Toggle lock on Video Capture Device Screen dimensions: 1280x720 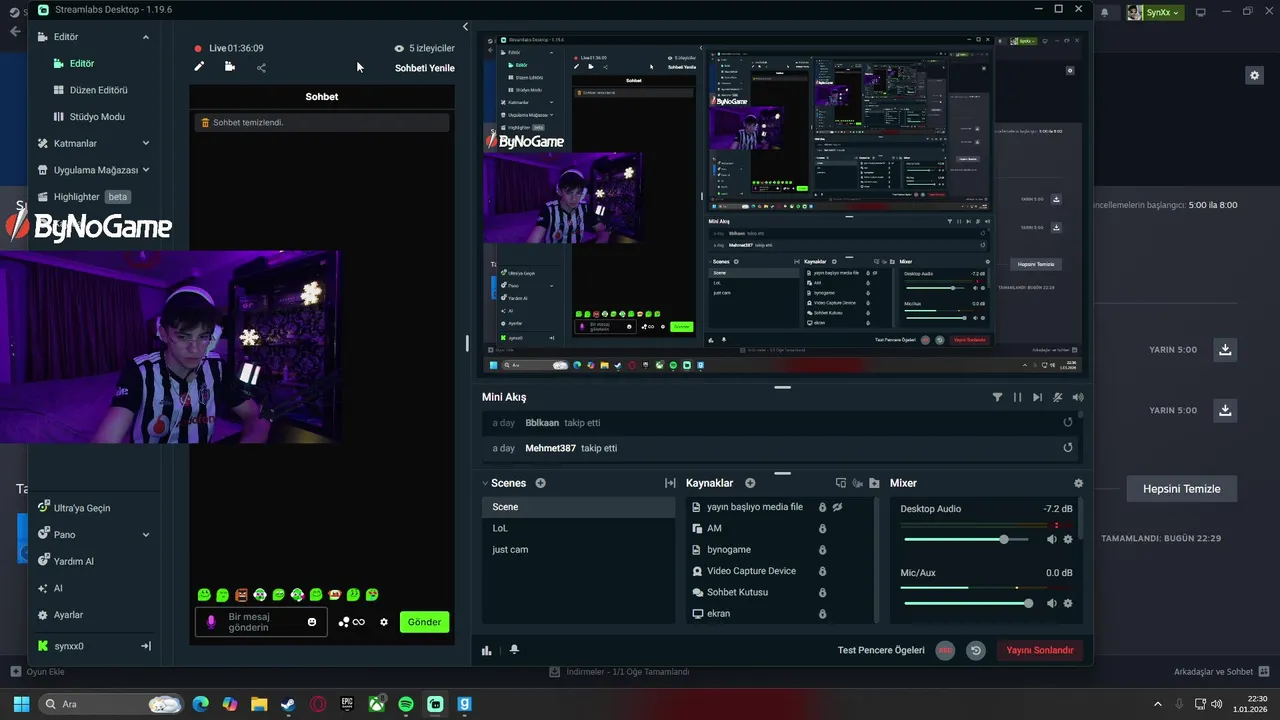pyautogui.click(x=822, y=571)
